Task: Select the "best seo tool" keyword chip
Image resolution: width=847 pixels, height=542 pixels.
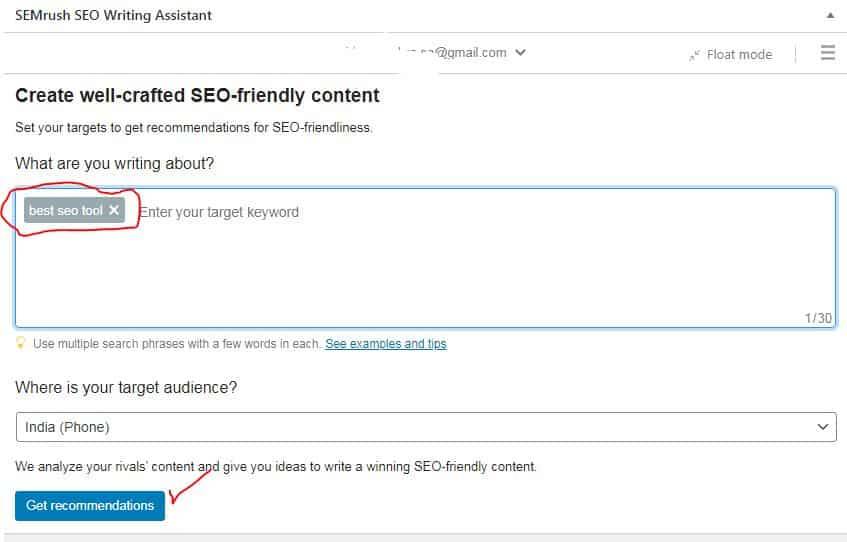Action: [66, 210]
